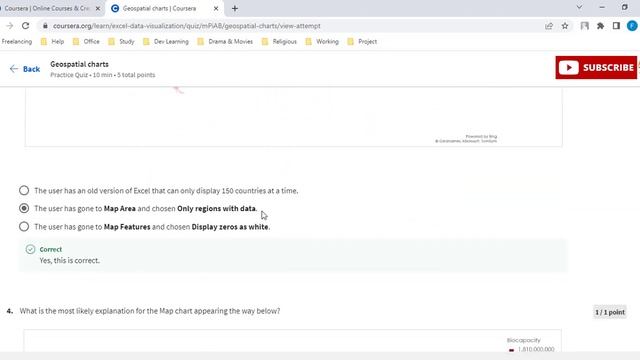Close the Coursera Online Courses tab
The height and width of the screenshot is (360, 640).
coord(98,8)
